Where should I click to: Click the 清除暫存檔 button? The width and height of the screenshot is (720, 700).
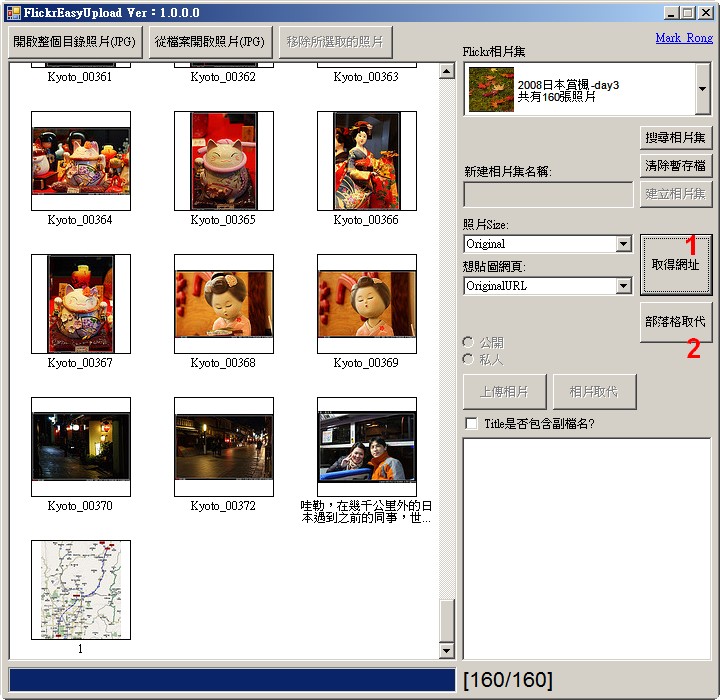point(675,165)
